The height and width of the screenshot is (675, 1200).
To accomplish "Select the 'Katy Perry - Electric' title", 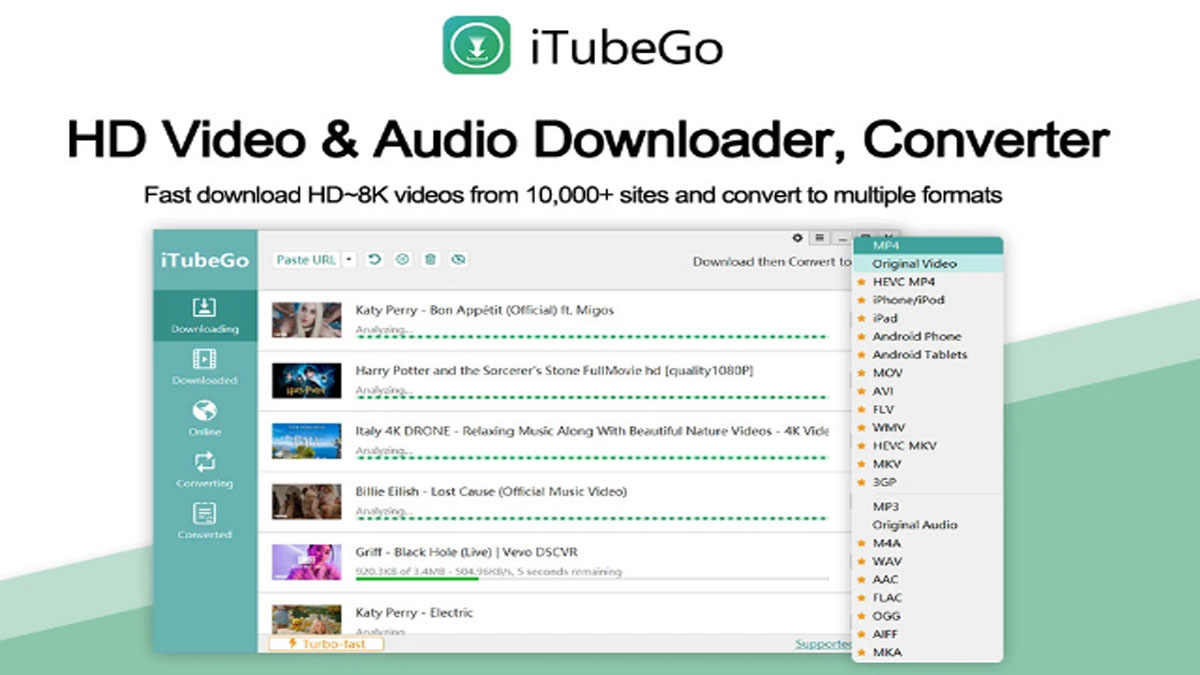I will (x=414, y=612).
